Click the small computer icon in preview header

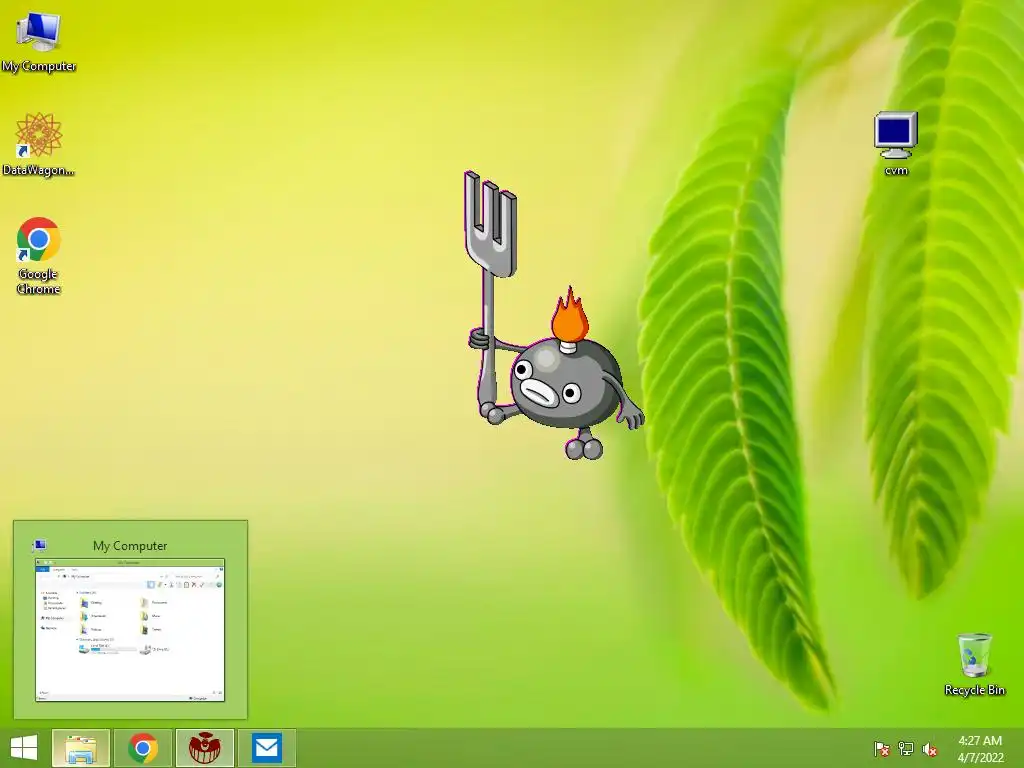[x=39, y=545]
